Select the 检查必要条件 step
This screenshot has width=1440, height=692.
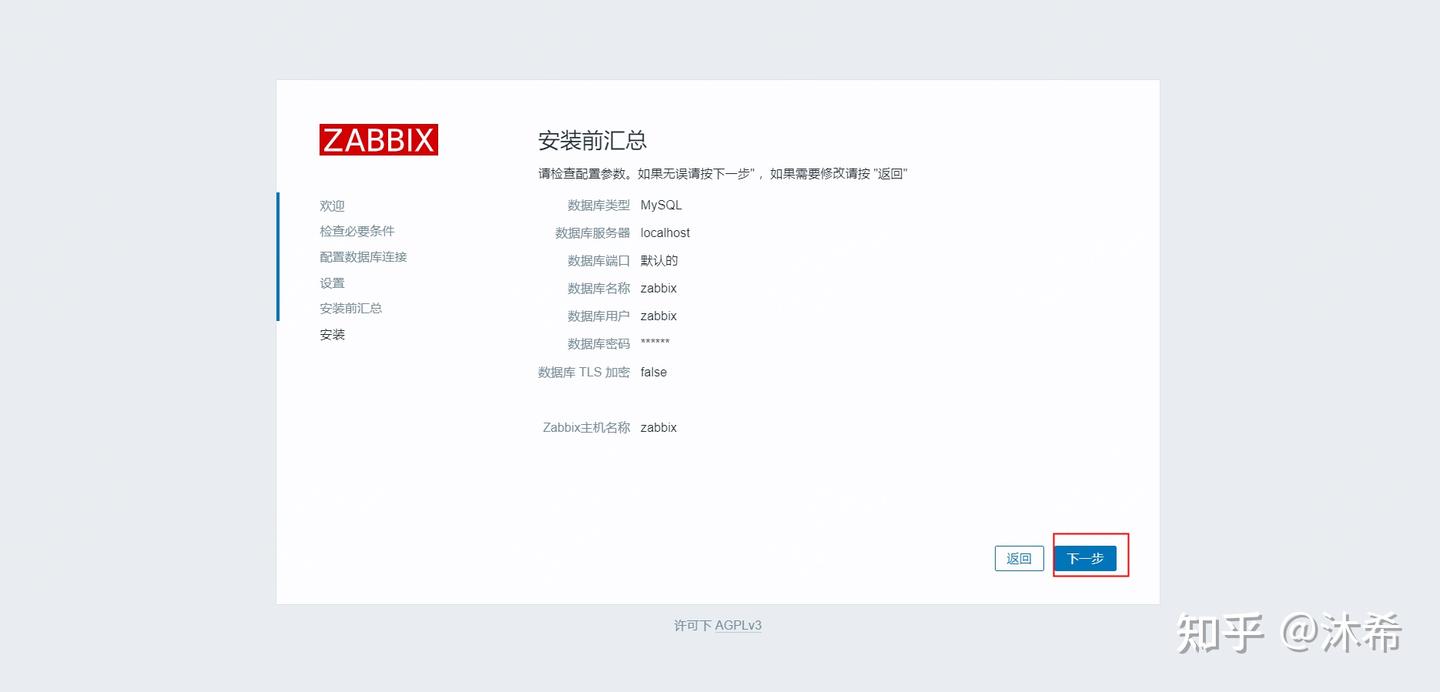[x=356, y=231]
